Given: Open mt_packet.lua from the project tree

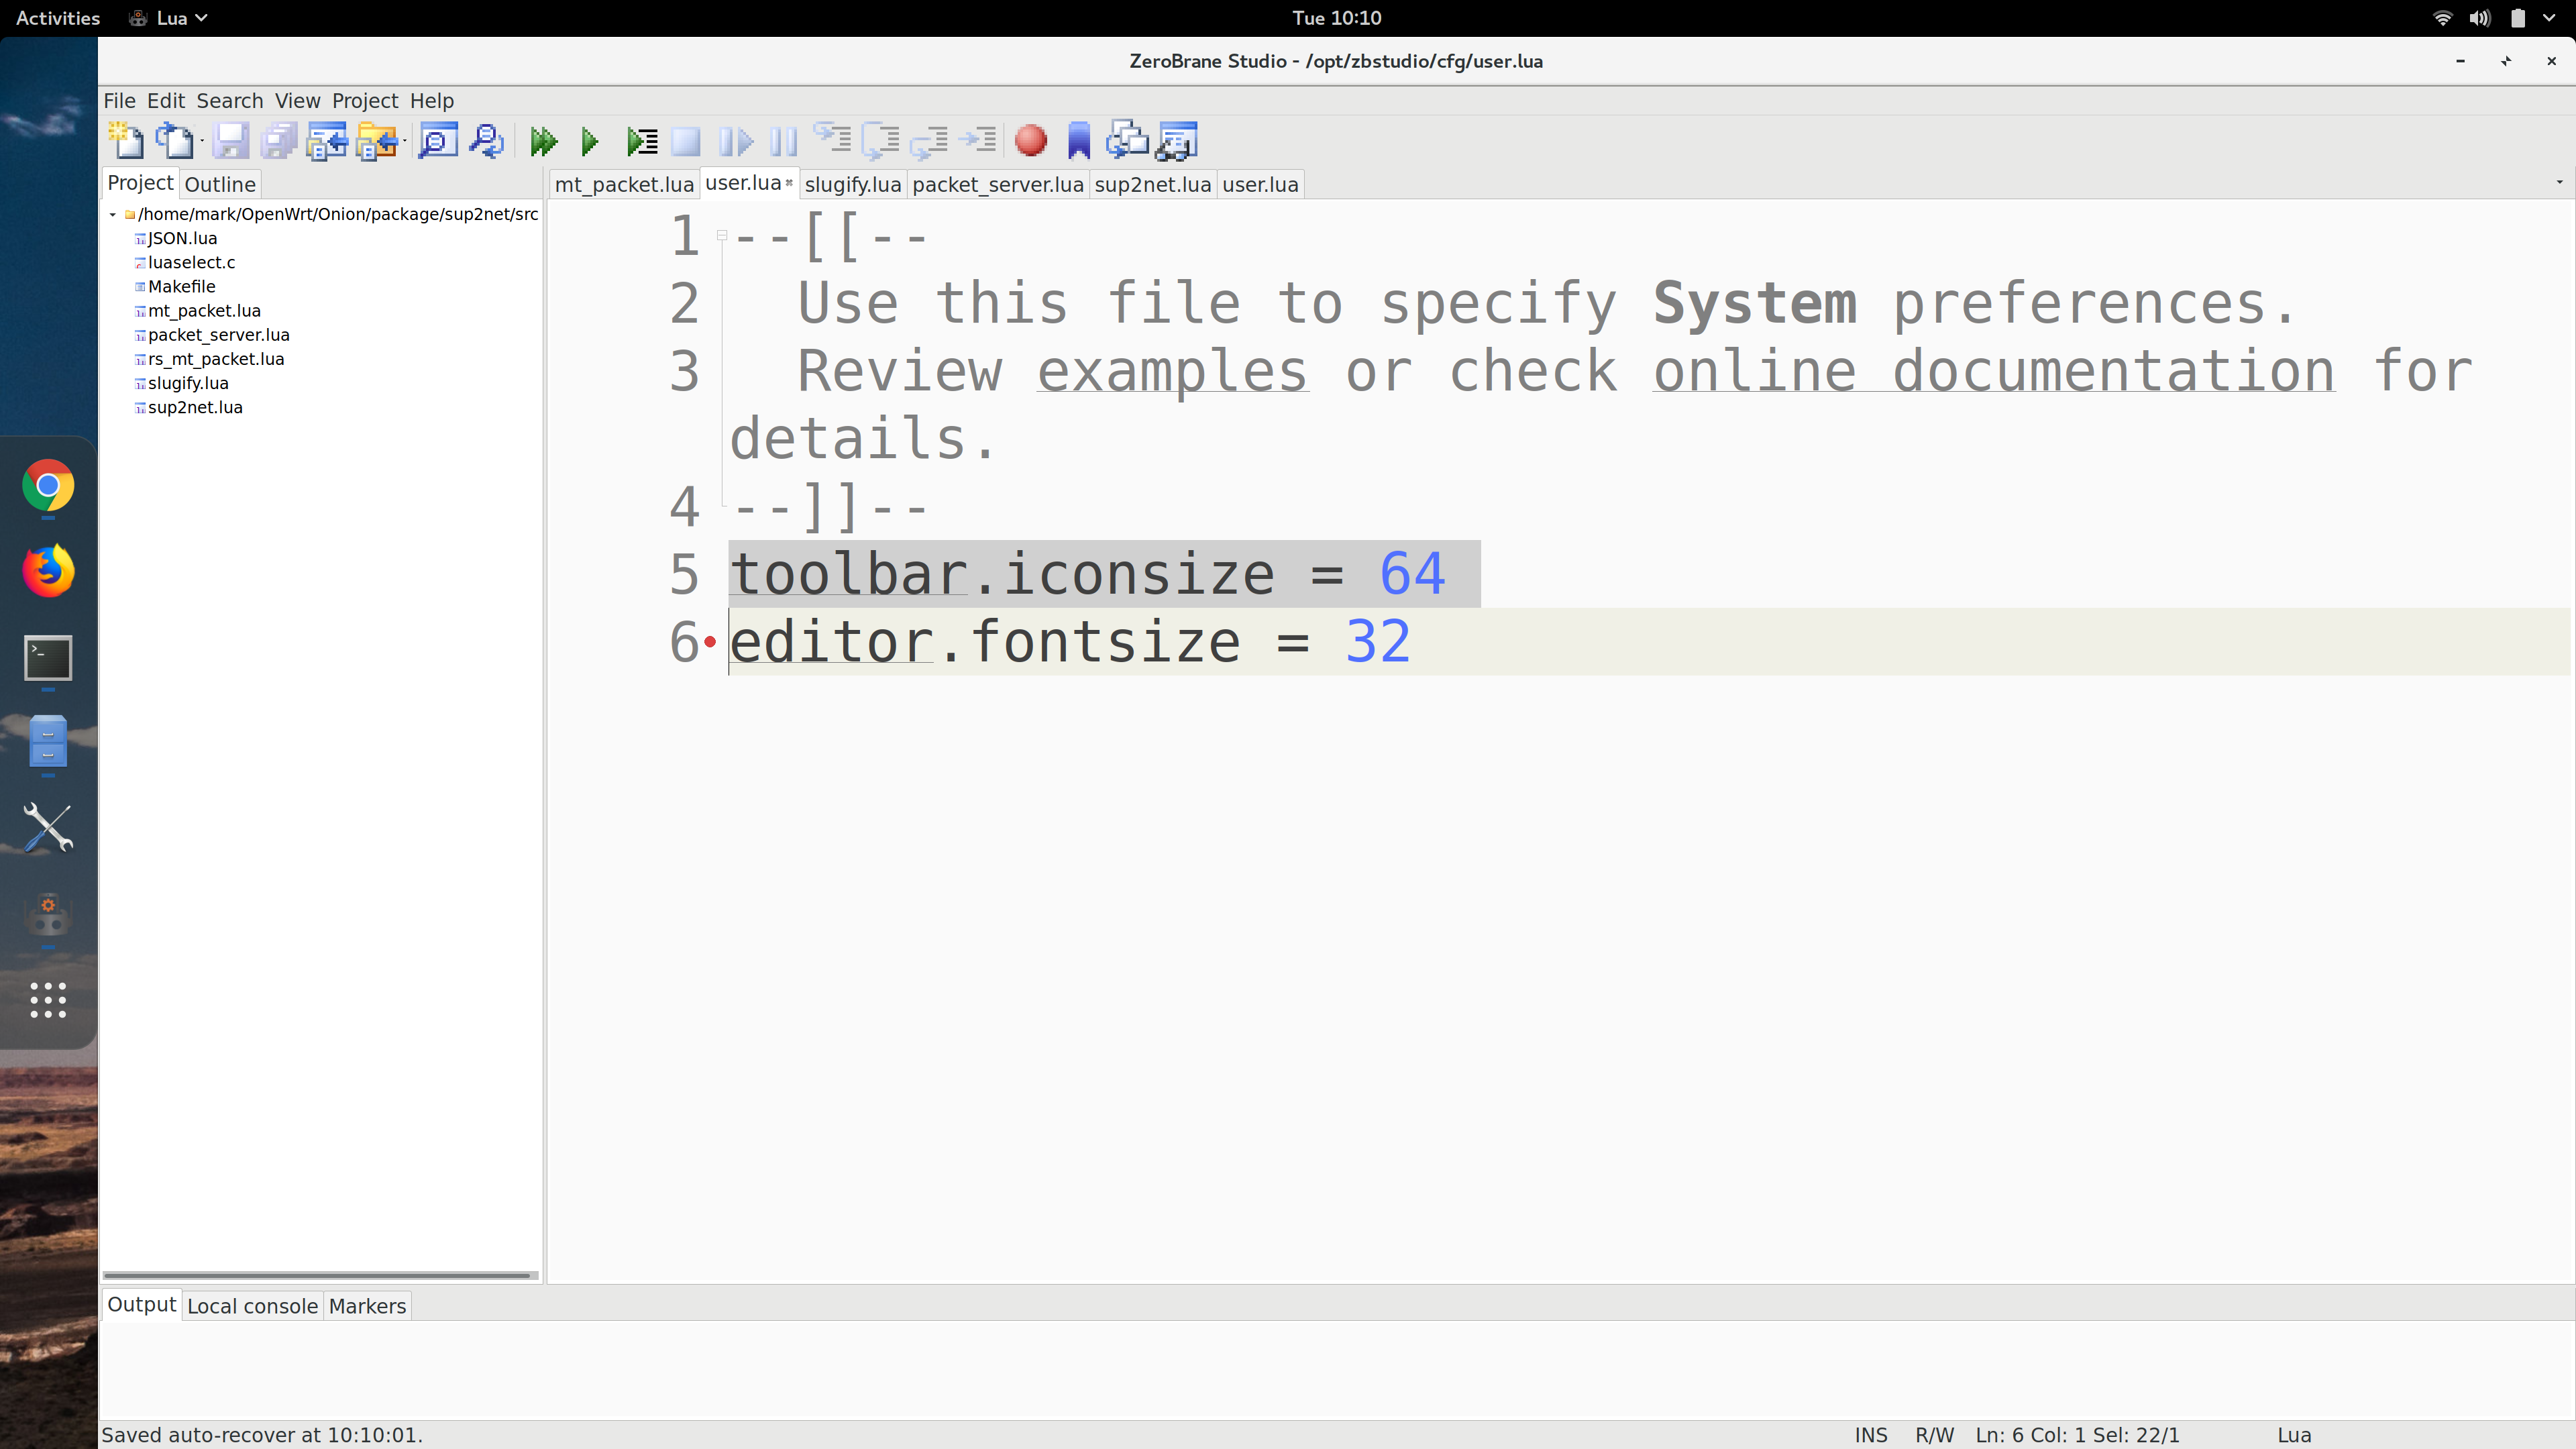Looking at the screenshot, I should point(205,310).
